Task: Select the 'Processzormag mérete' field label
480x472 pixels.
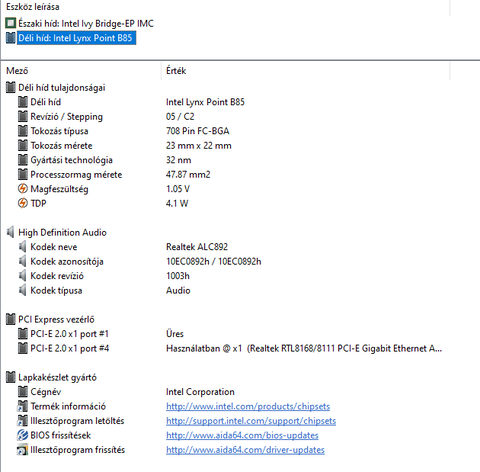Action: 76,174
